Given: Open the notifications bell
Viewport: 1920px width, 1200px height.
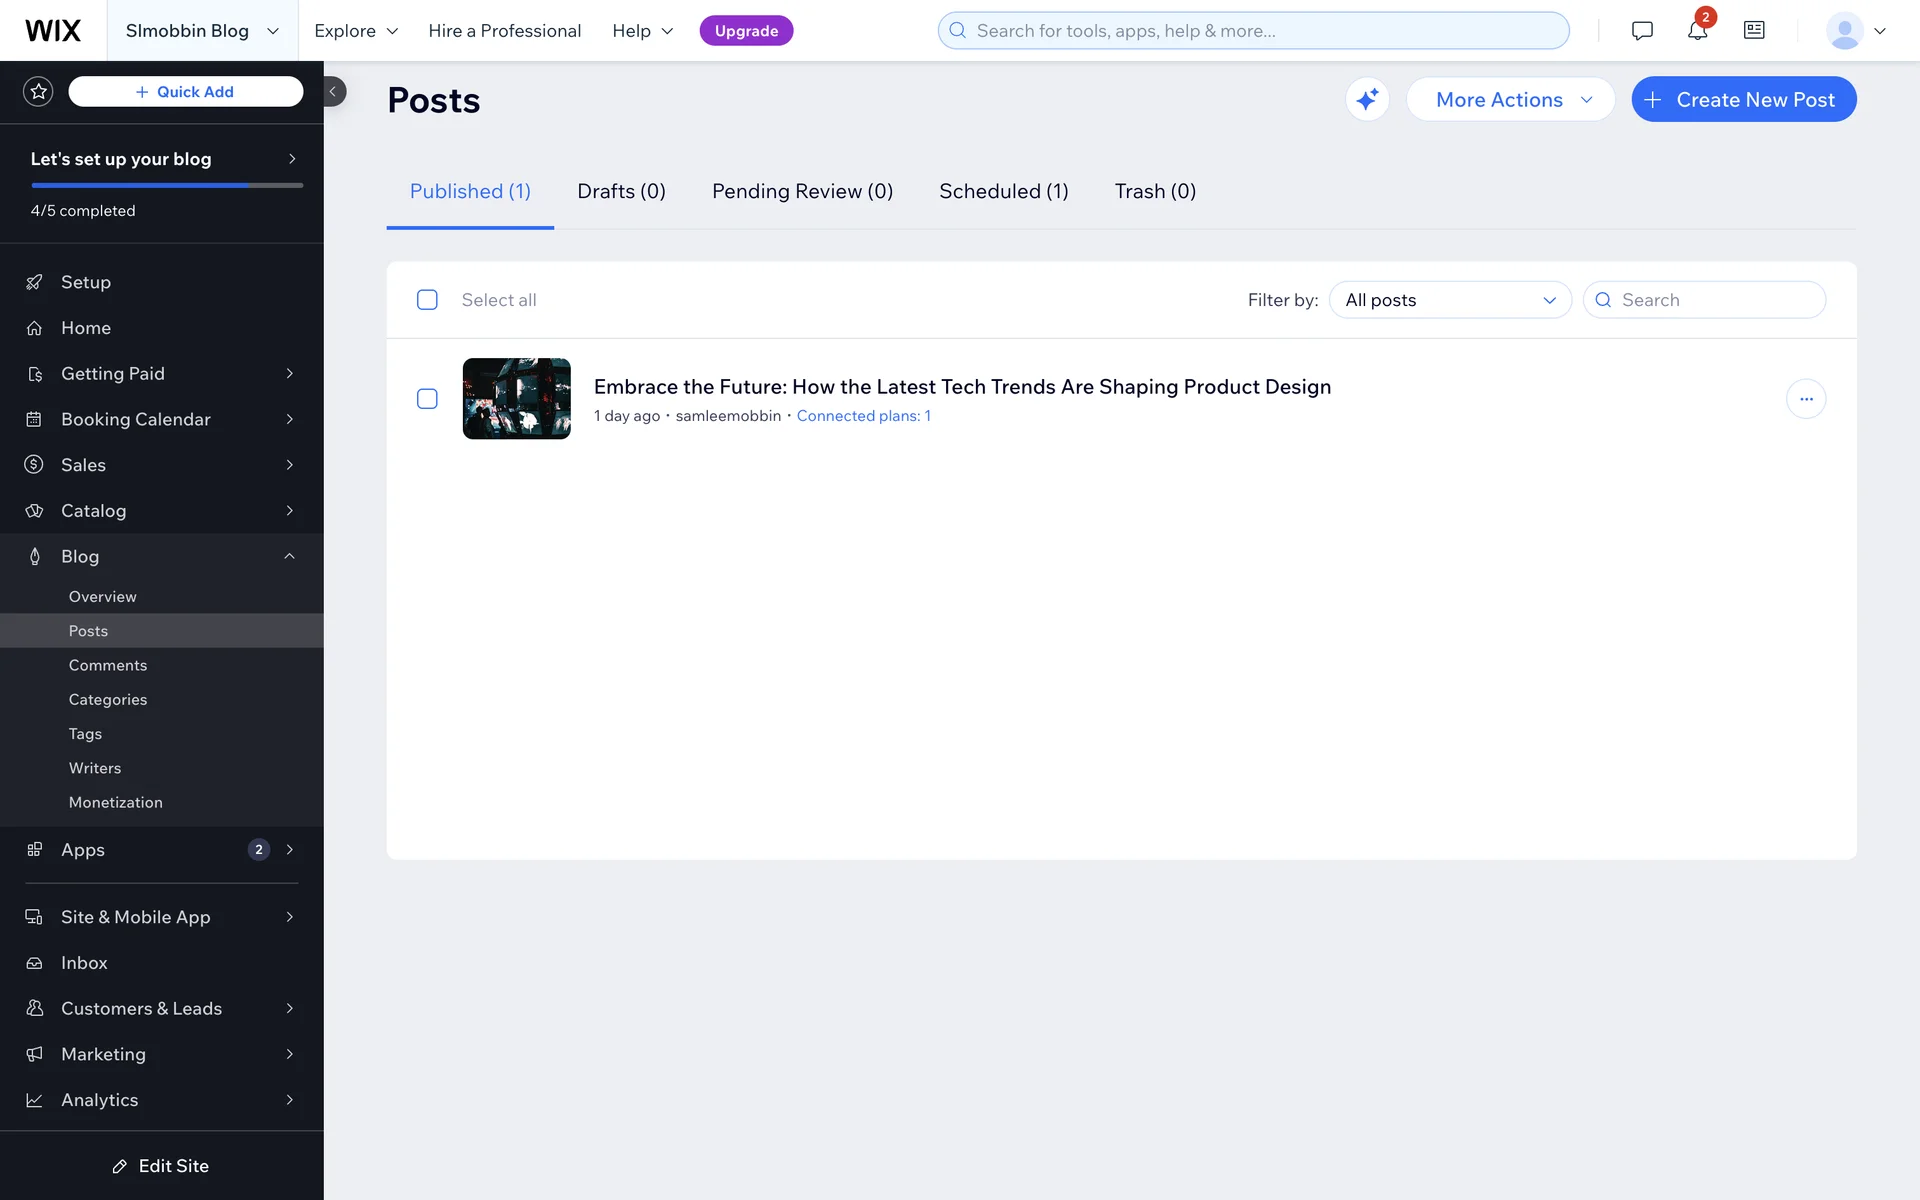Looking at the screenshot, I should (1697, 30).
